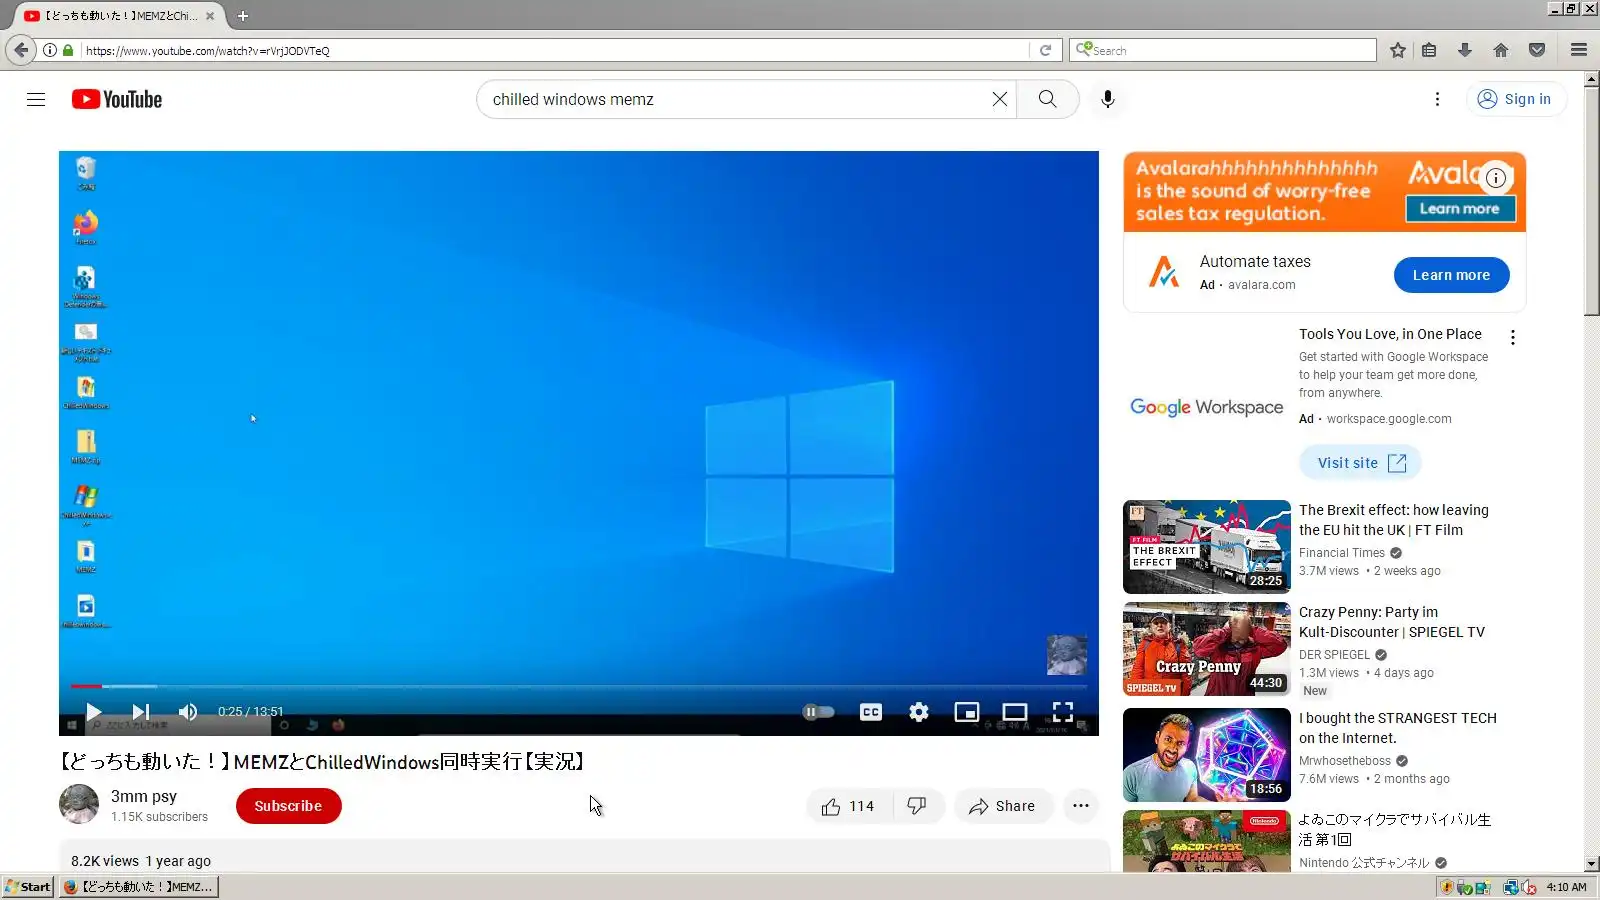This screenshot has height=900, width=1600.
Task: Toggle the autoplay switch
Action: [818, 712]
